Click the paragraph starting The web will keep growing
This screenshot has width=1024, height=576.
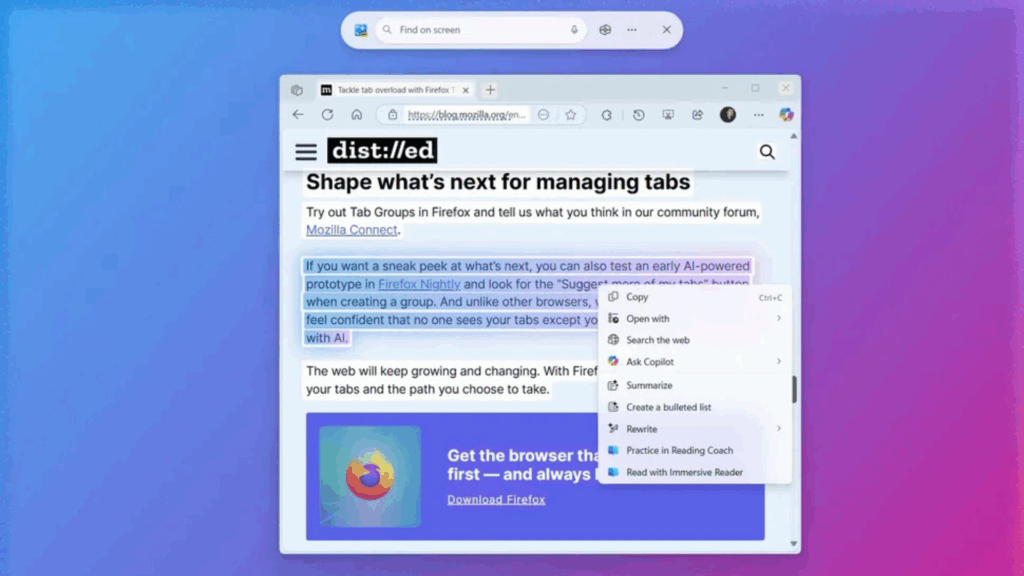[x=451, y=380]
